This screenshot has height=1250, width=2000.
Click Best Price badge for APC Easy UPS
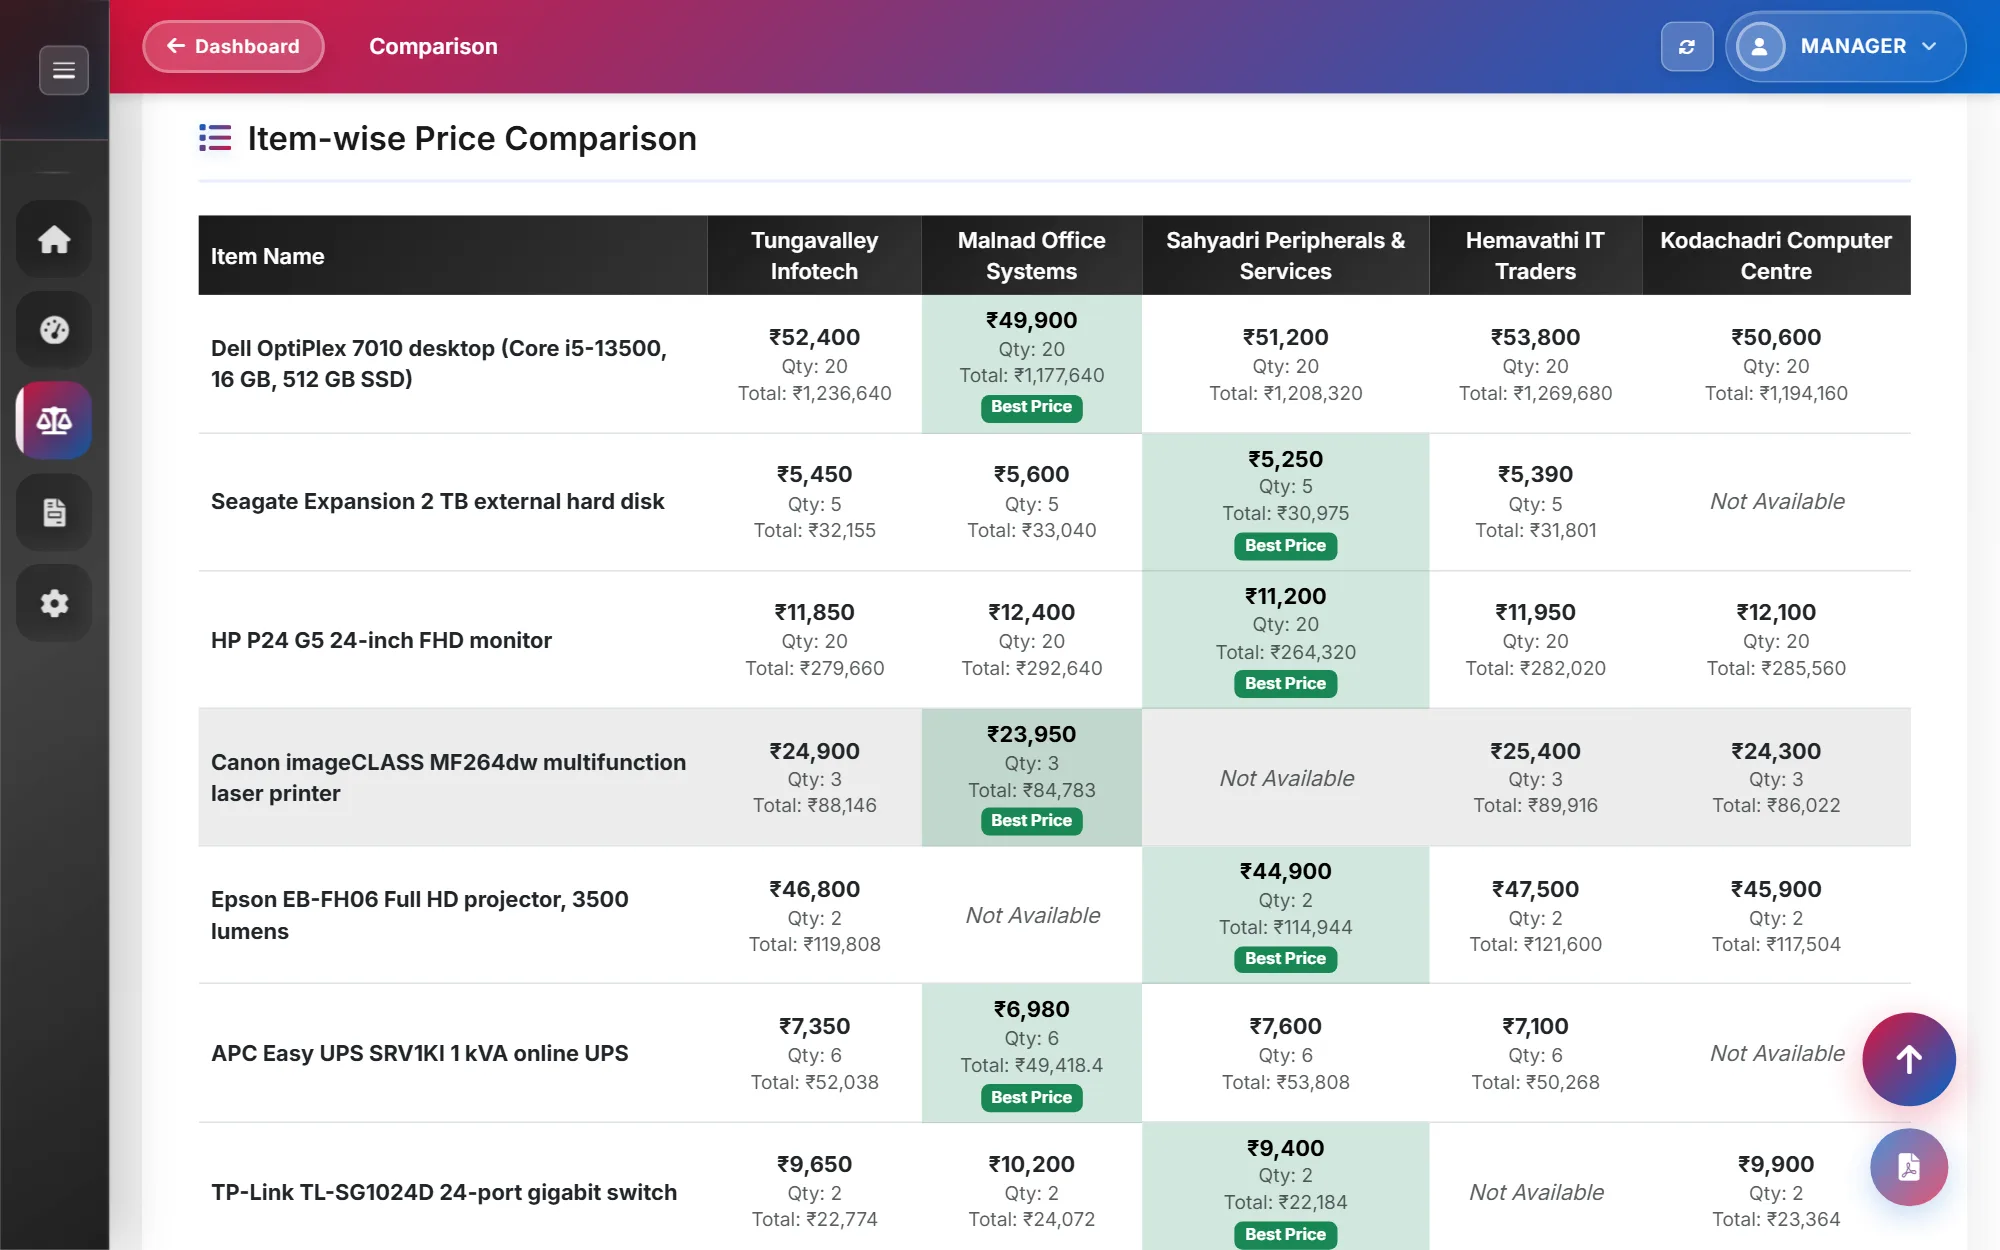point(1031,1098)
